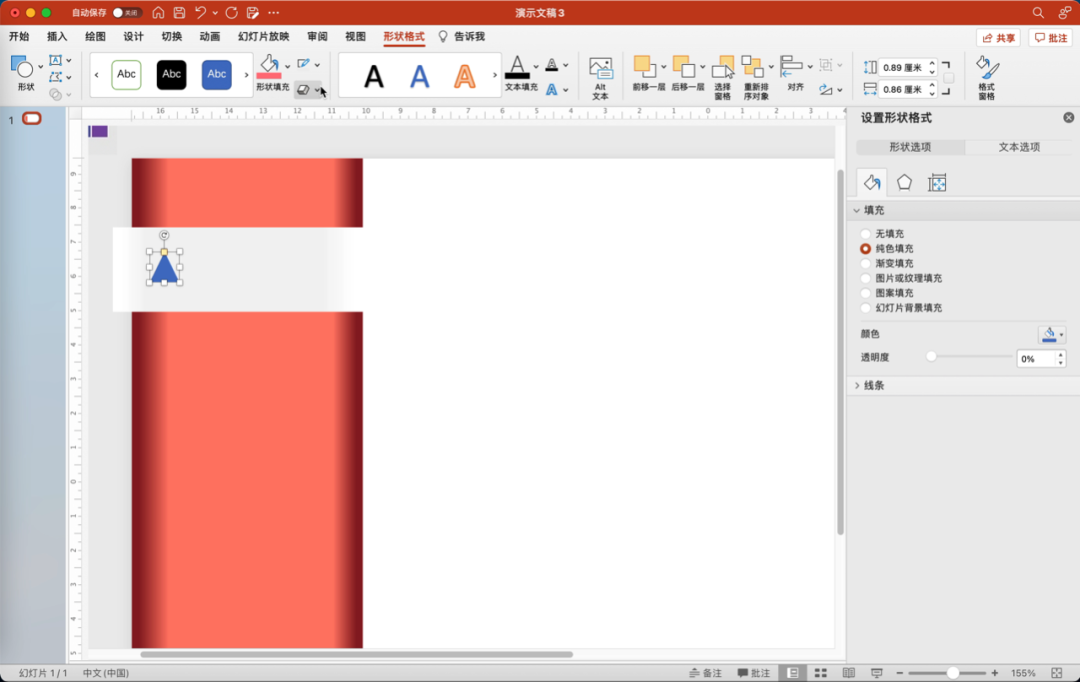Viewport: 1080px width, 682px height.
Task: Open the size and properties panel icon
Action: coord(937,183)
